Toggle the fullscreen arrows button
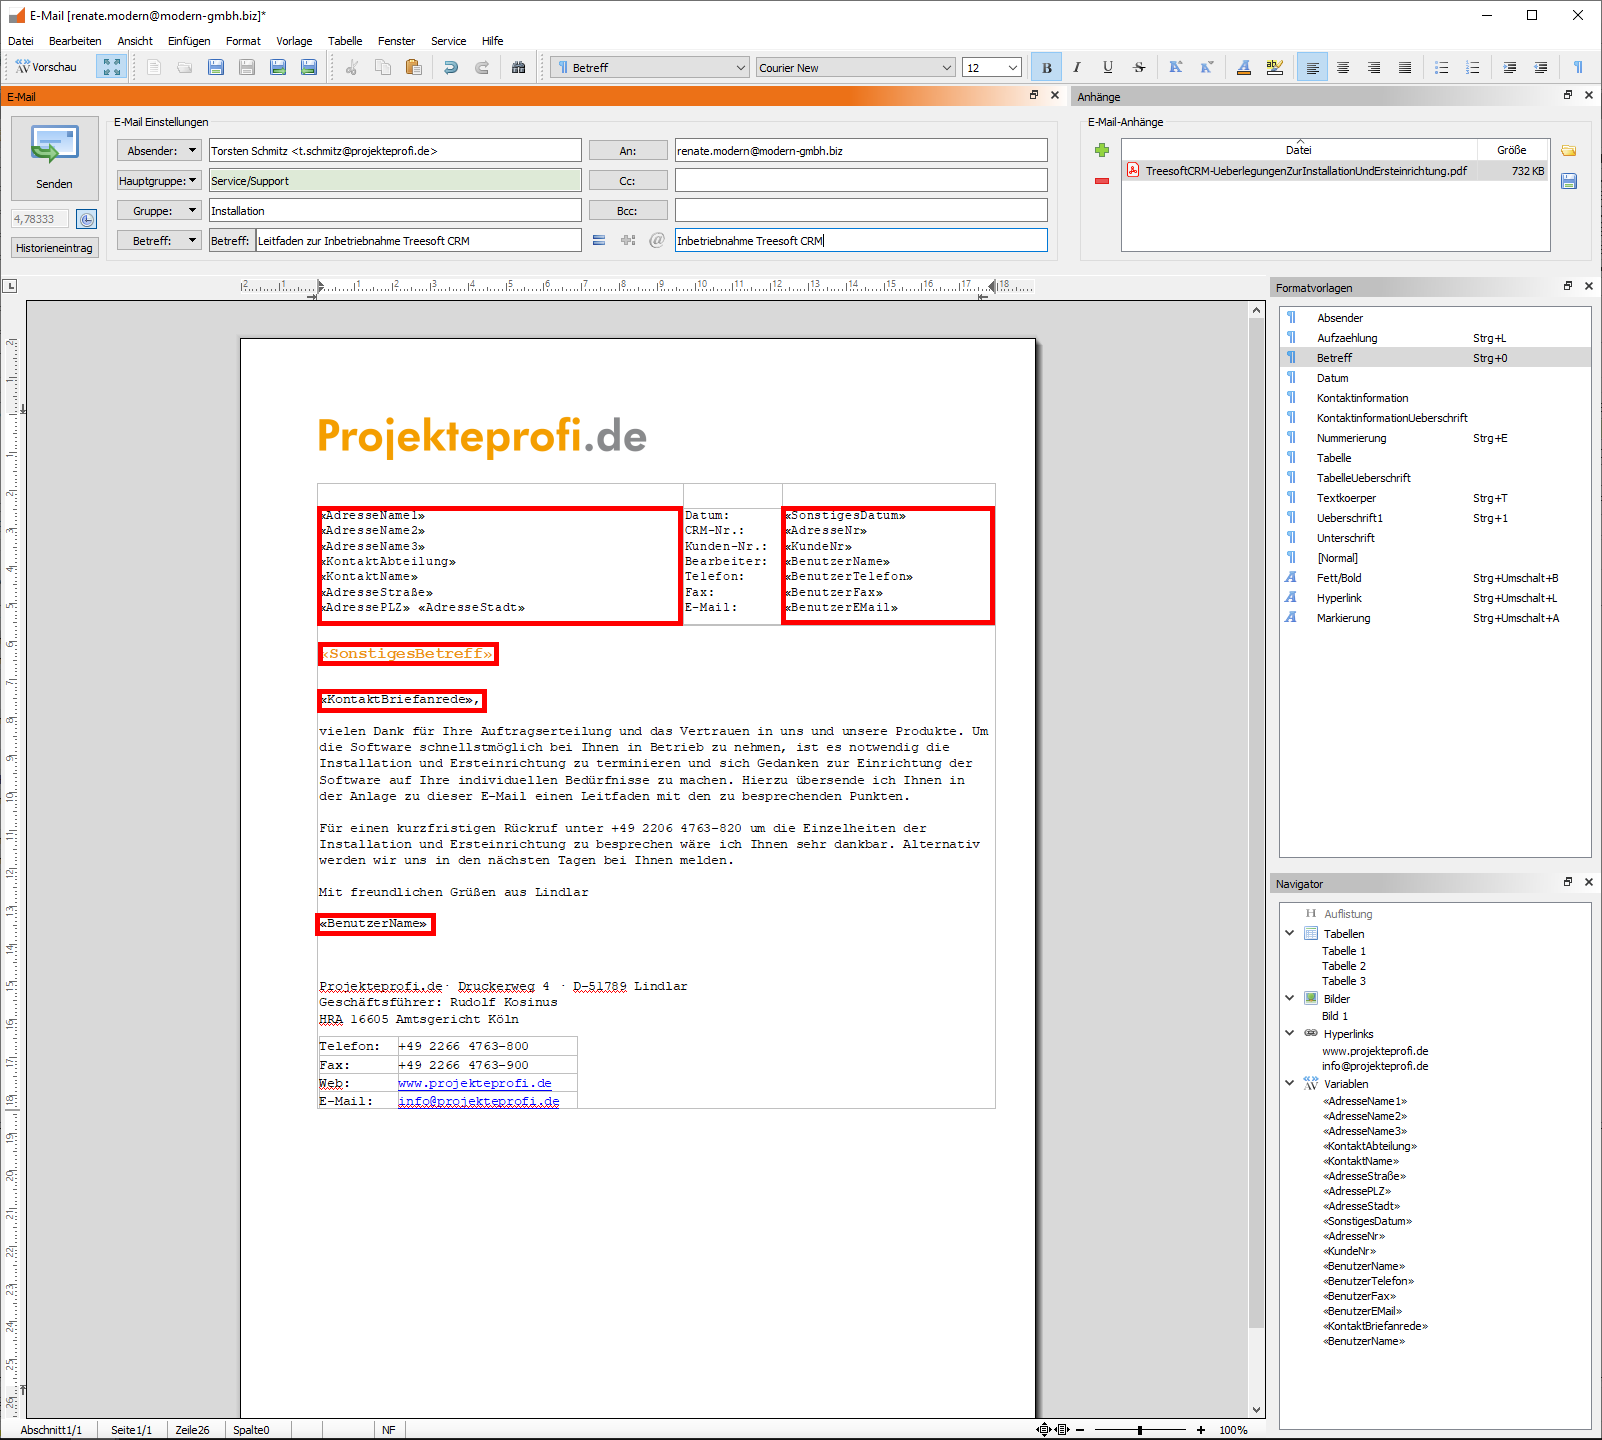Viewport: 1602px width, 1440px height. [x=111, y=68]
